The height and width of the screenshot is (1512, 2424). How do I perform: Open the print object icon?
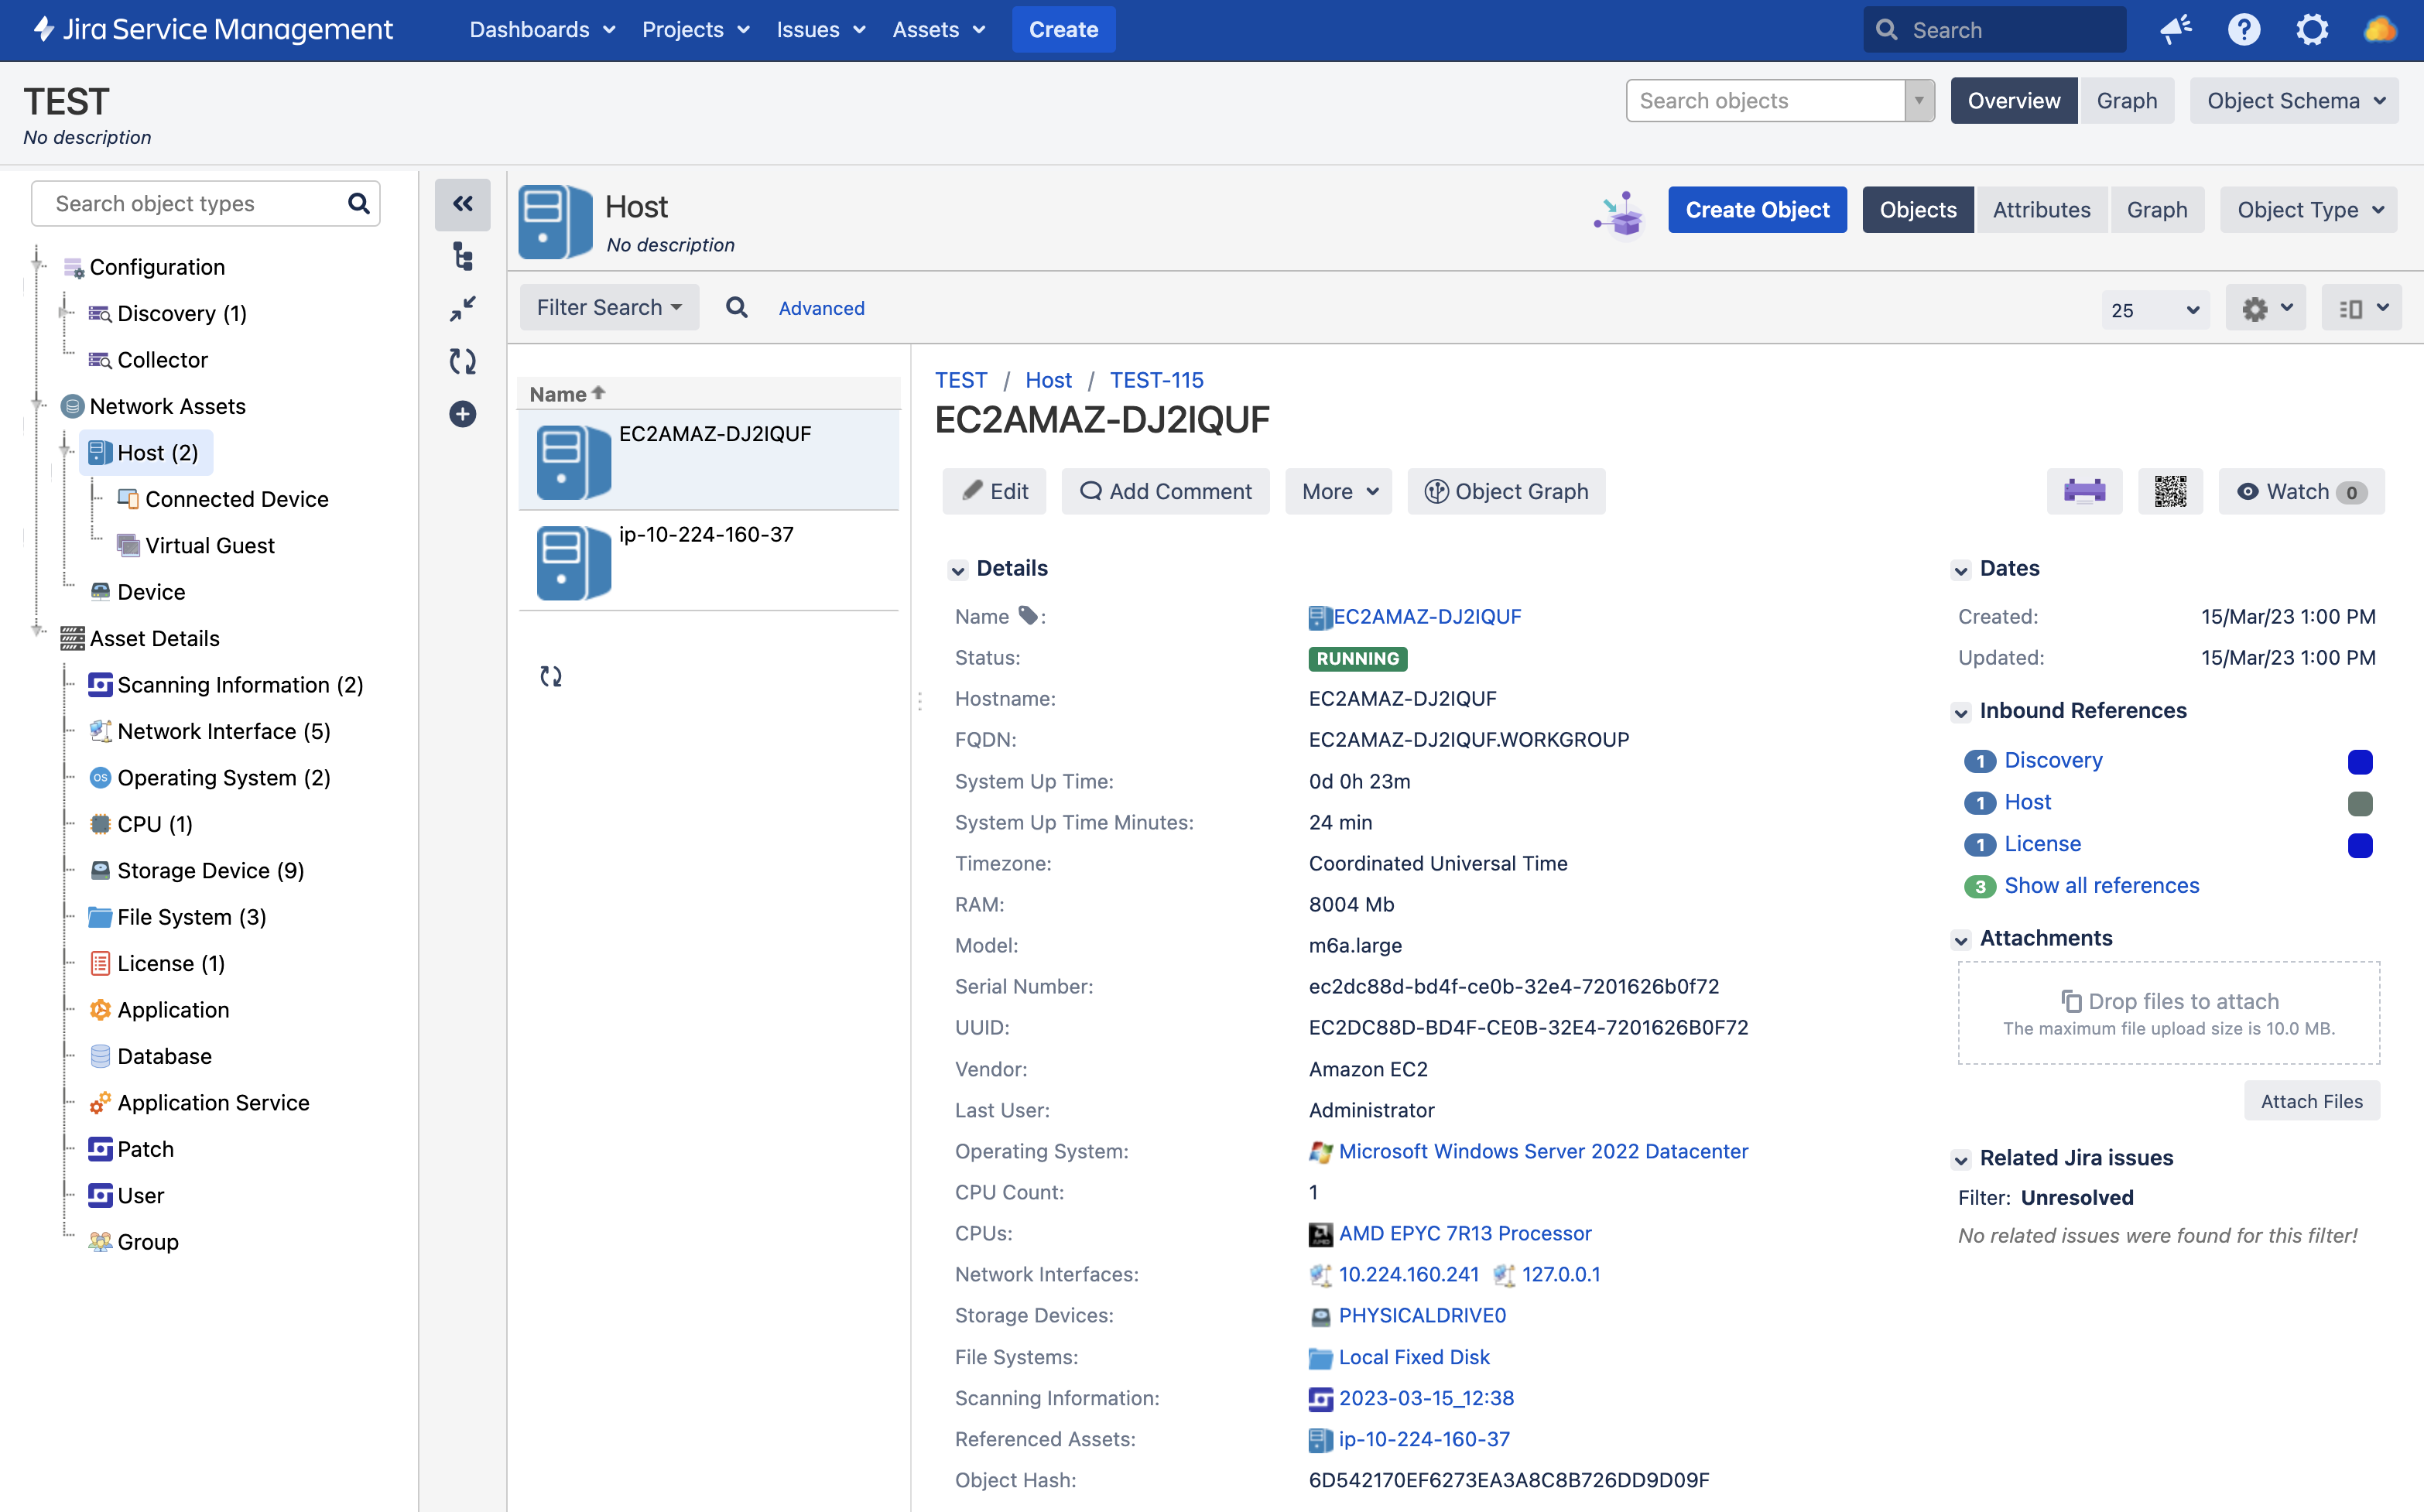pyautogui.click(x=2084, y=491)
